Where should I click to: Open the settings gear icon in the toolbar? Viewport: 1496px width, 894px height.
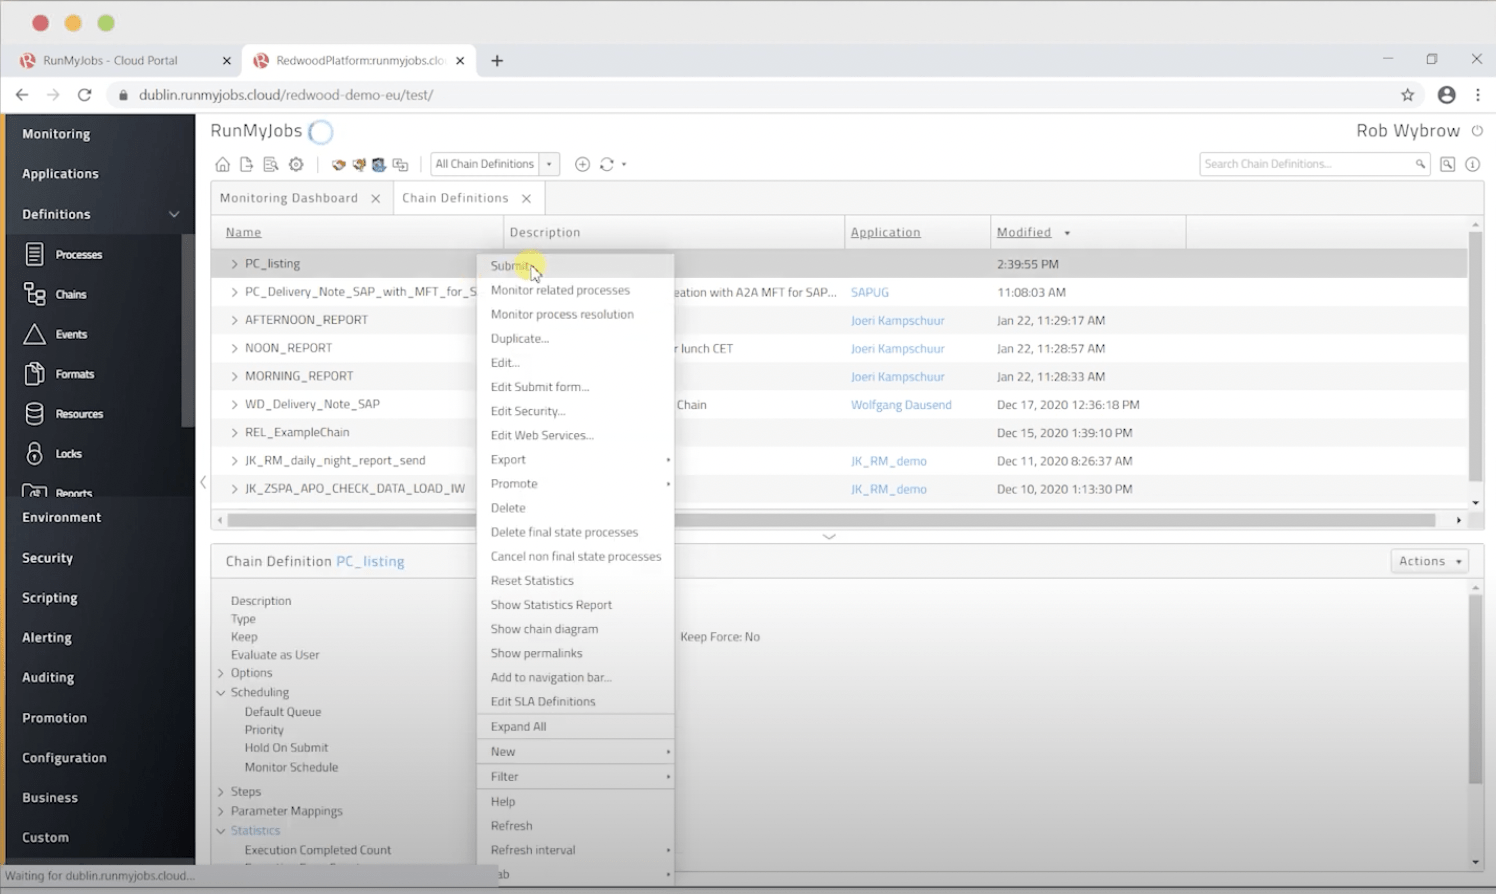[x=296, y=164]
